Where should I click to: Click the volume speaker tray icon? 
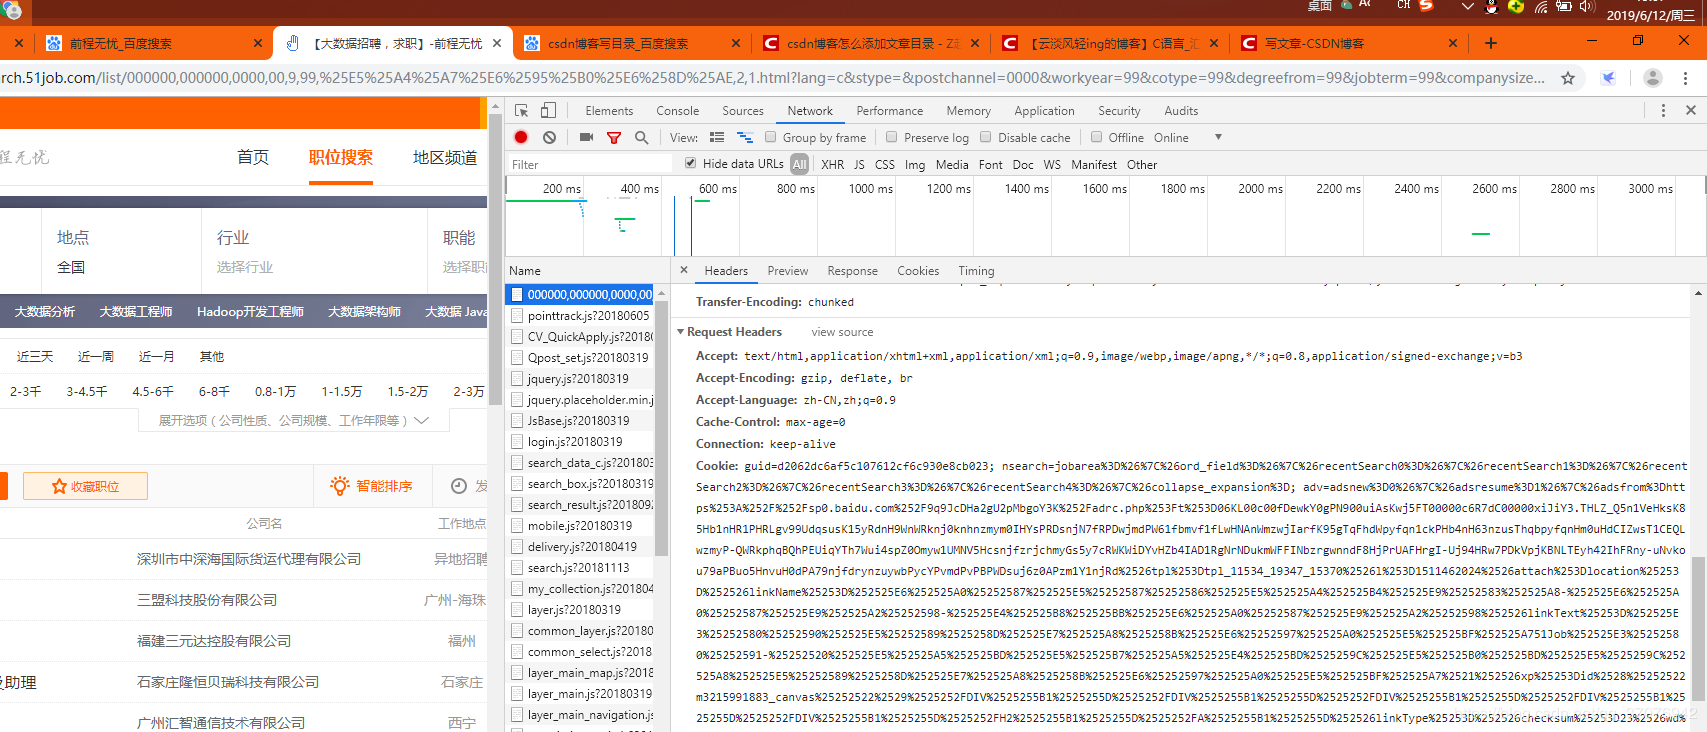click(x=1585, y=6)
